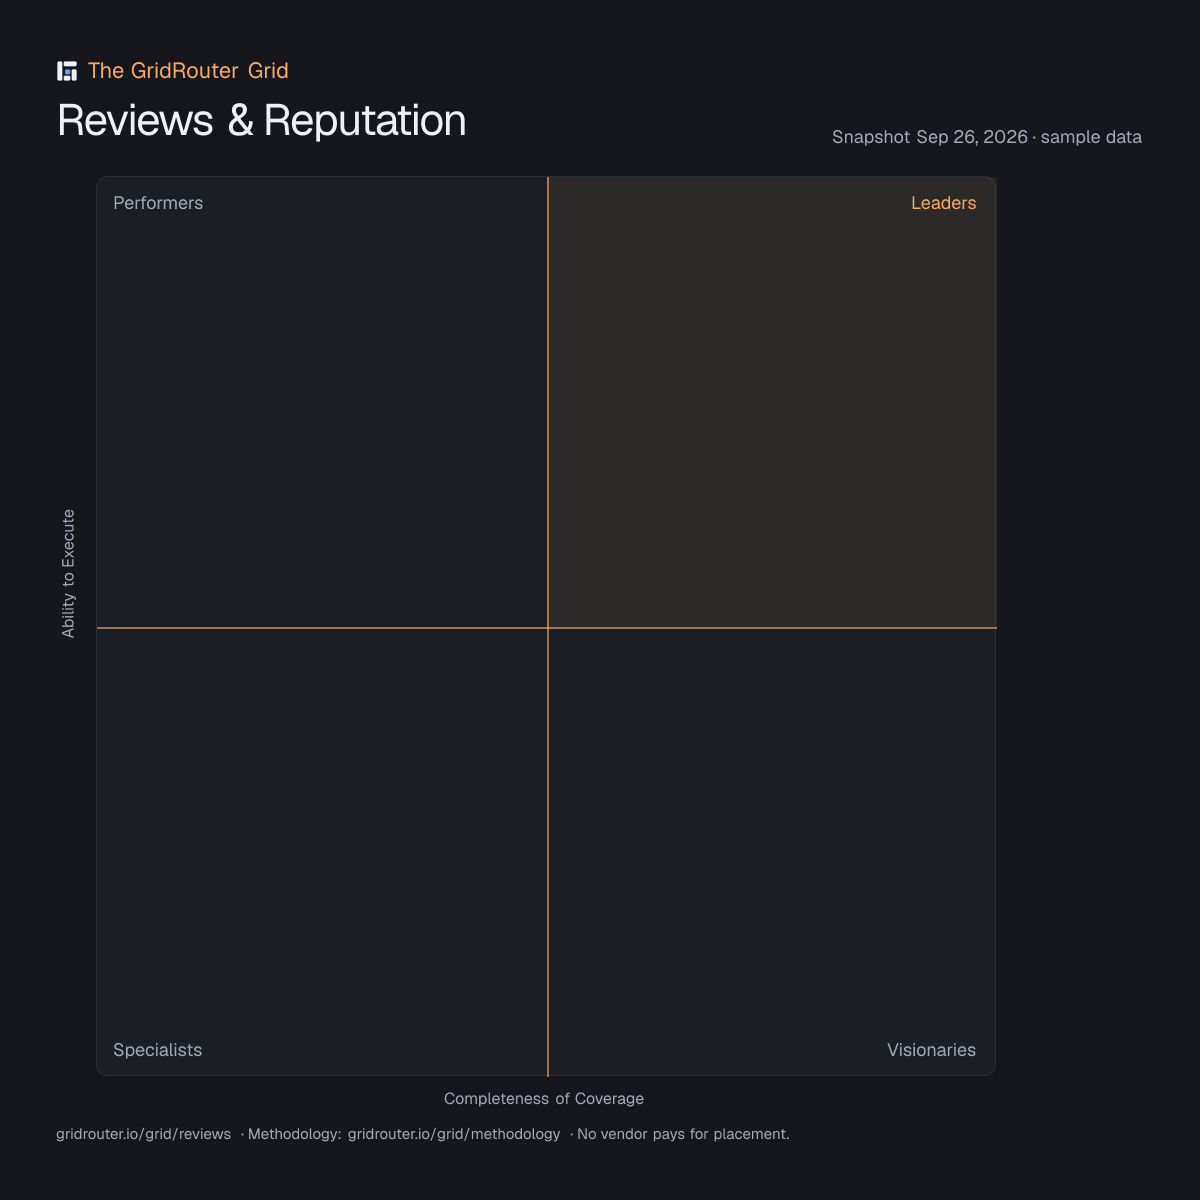
Task: Click the GridRouter logo icon
Action: click(x=67, y=71)
